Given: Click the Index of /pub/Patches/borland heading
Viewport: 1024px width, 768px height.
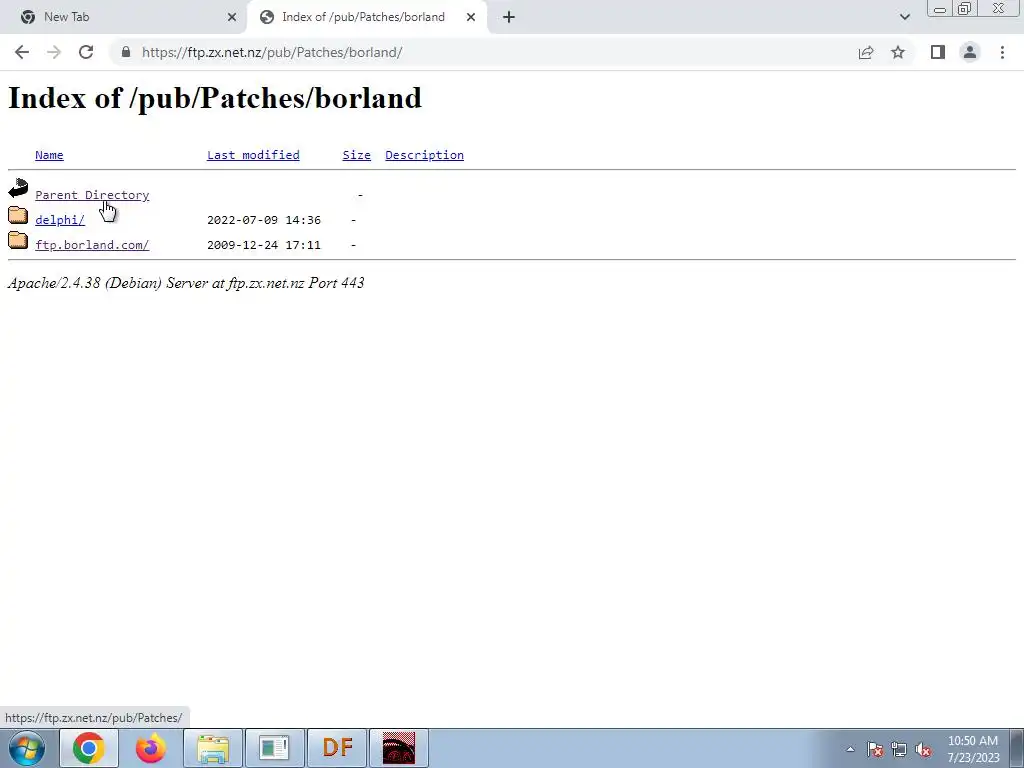Looking at the screenshot, I should pos(215,99).
